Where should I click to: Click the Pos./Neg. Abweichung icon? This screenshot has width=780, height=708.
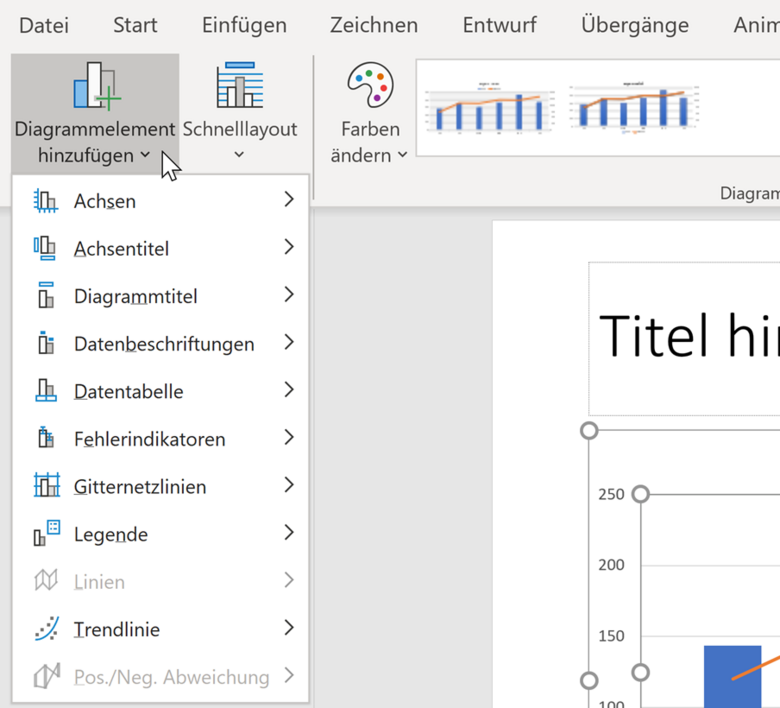(47, 676)
